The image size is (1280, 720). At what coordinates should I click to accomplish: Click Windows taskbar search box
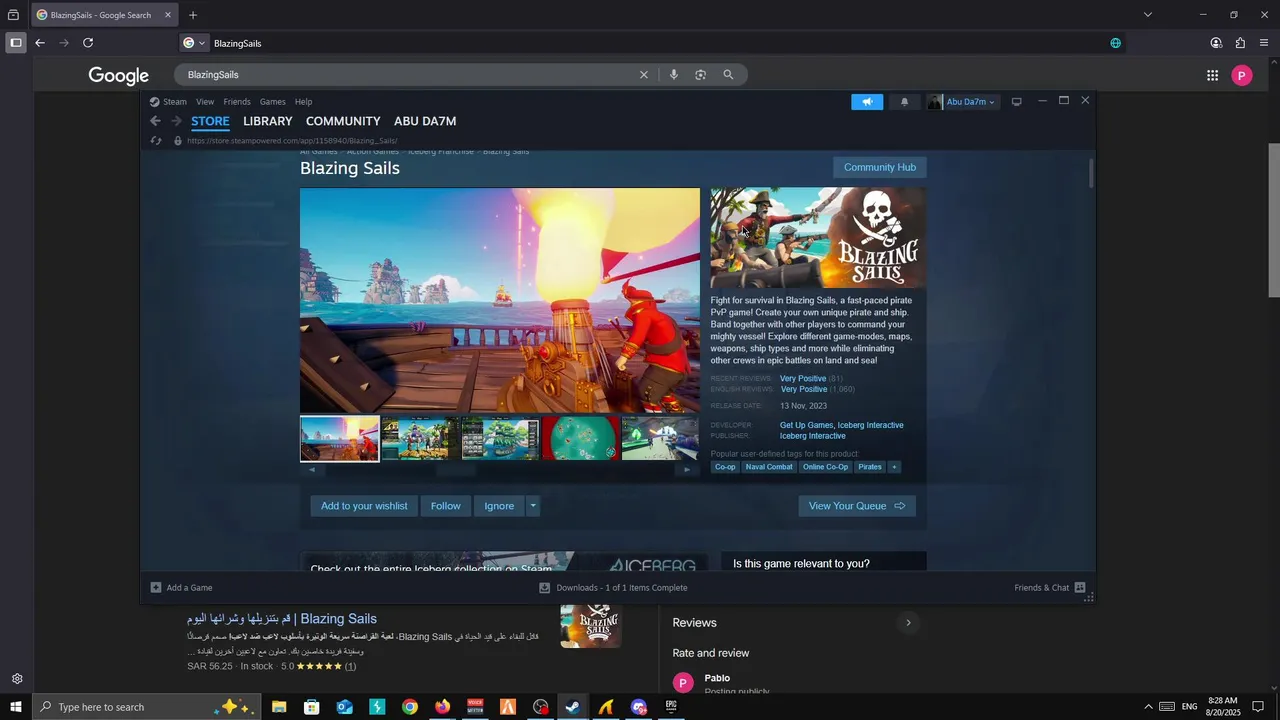(x=147, y=707)
